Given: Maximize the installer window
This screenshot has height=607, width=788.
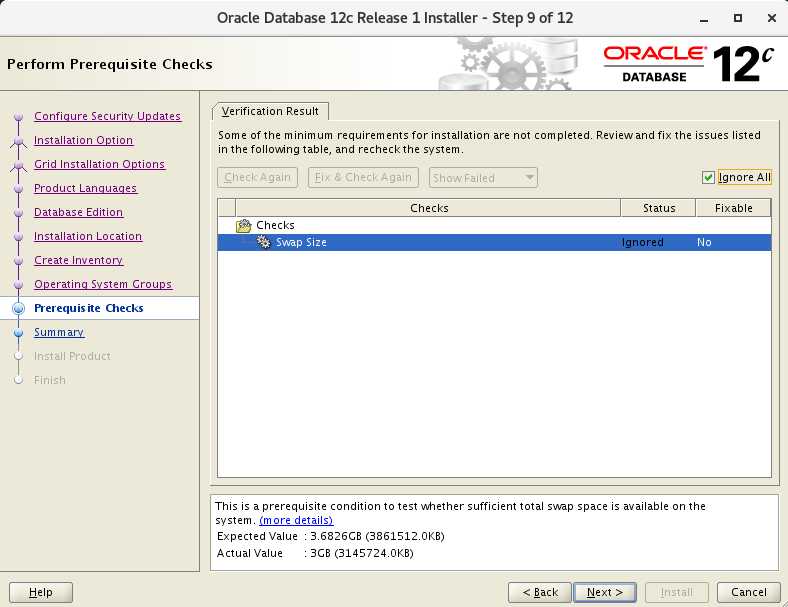Looking at the screenshot, I should (x=738, y=18).
